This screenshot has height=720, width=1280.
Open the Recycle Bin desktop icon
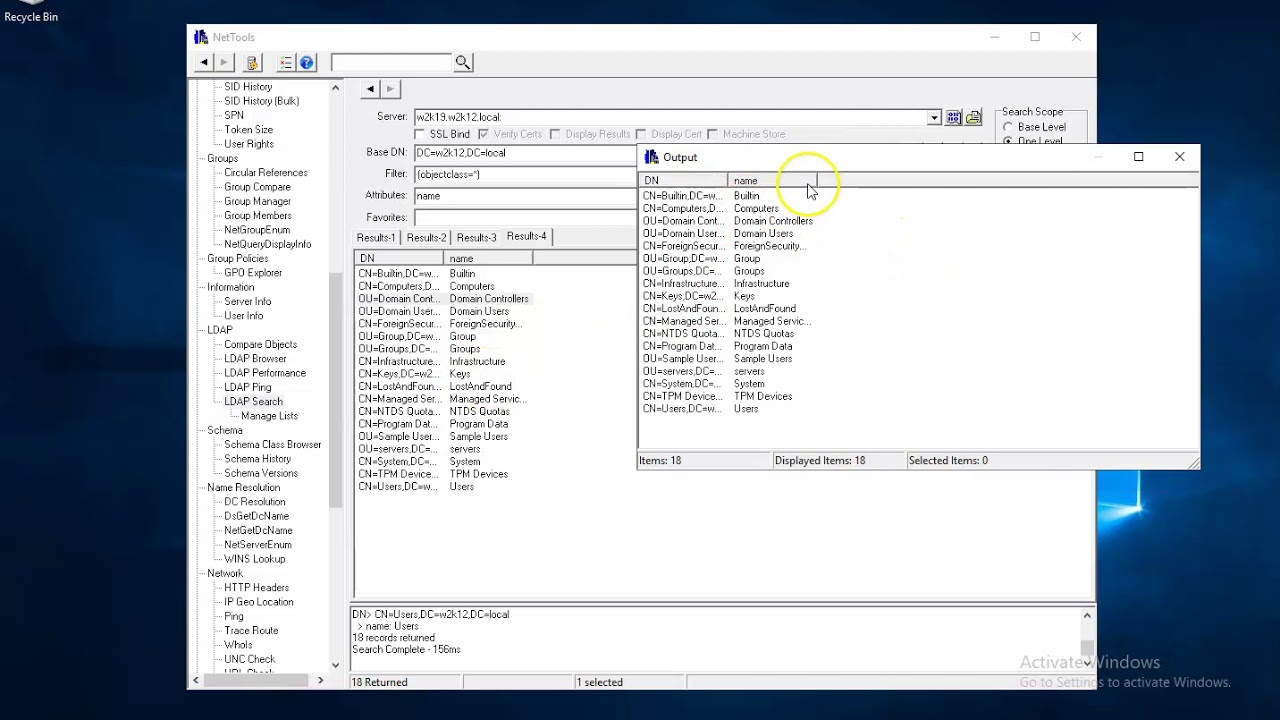tap(31, 12)
